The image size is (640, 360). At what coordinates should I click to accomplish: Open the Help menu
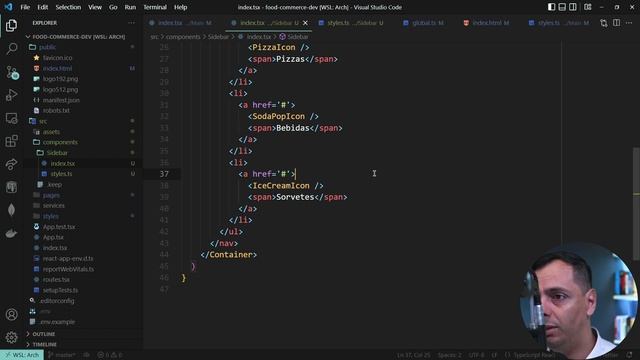(180, 7)
